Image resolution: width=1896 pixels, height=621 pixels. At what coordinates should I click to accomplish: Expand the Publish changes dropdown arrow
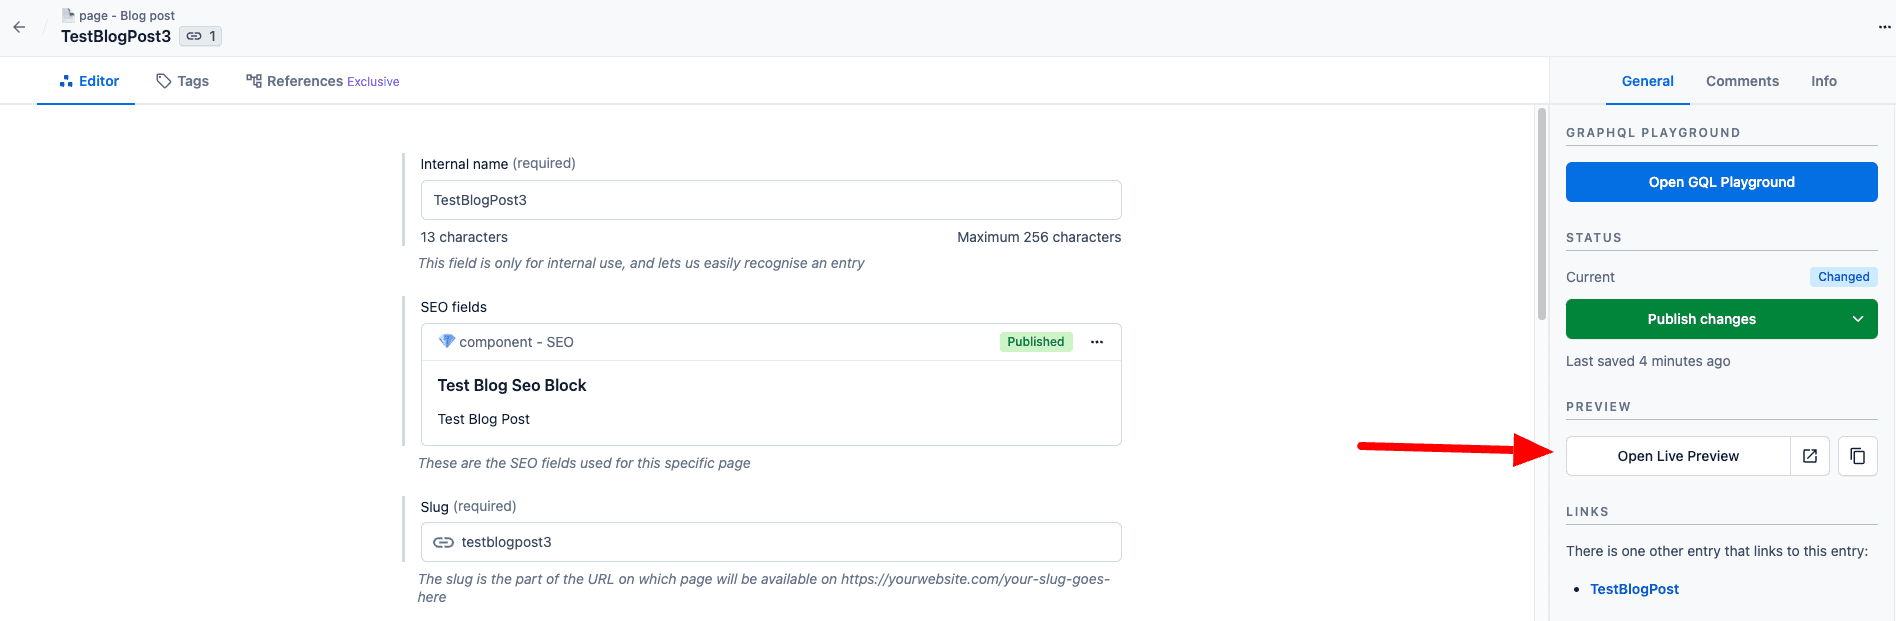point(1857,319)
